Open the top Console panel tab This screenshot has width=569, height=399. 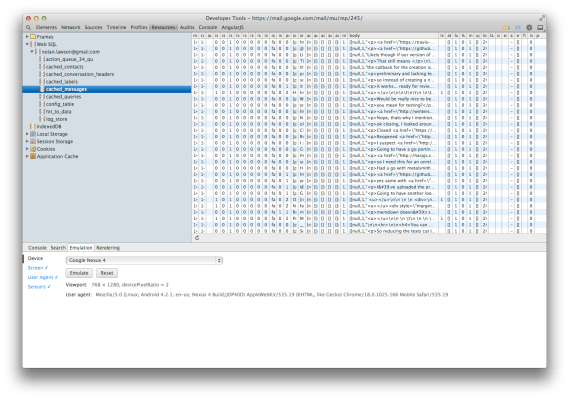208,27
